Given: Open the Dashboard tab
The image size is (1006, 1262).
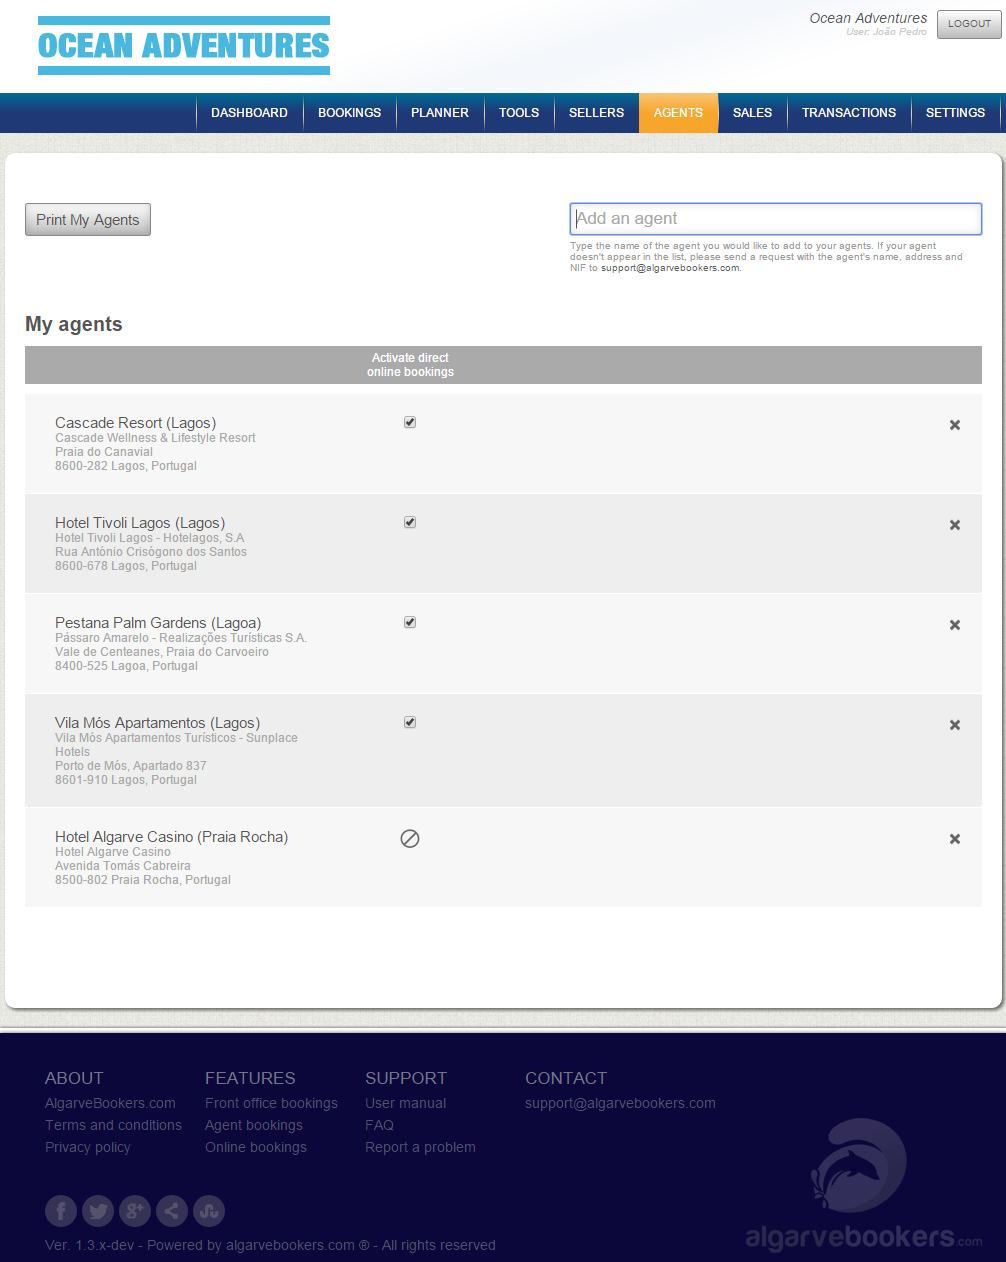Looking at the screenshot, I should coord(249,113).
